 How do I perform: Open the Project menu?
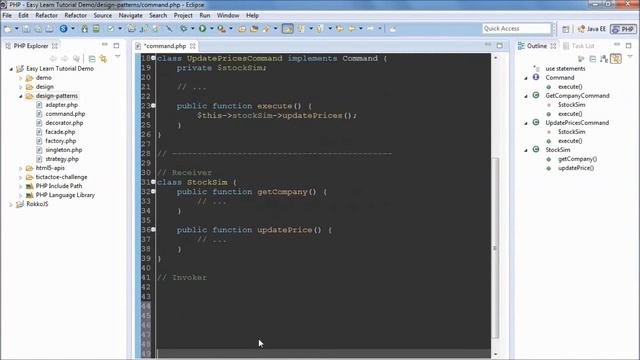(183, 16)
